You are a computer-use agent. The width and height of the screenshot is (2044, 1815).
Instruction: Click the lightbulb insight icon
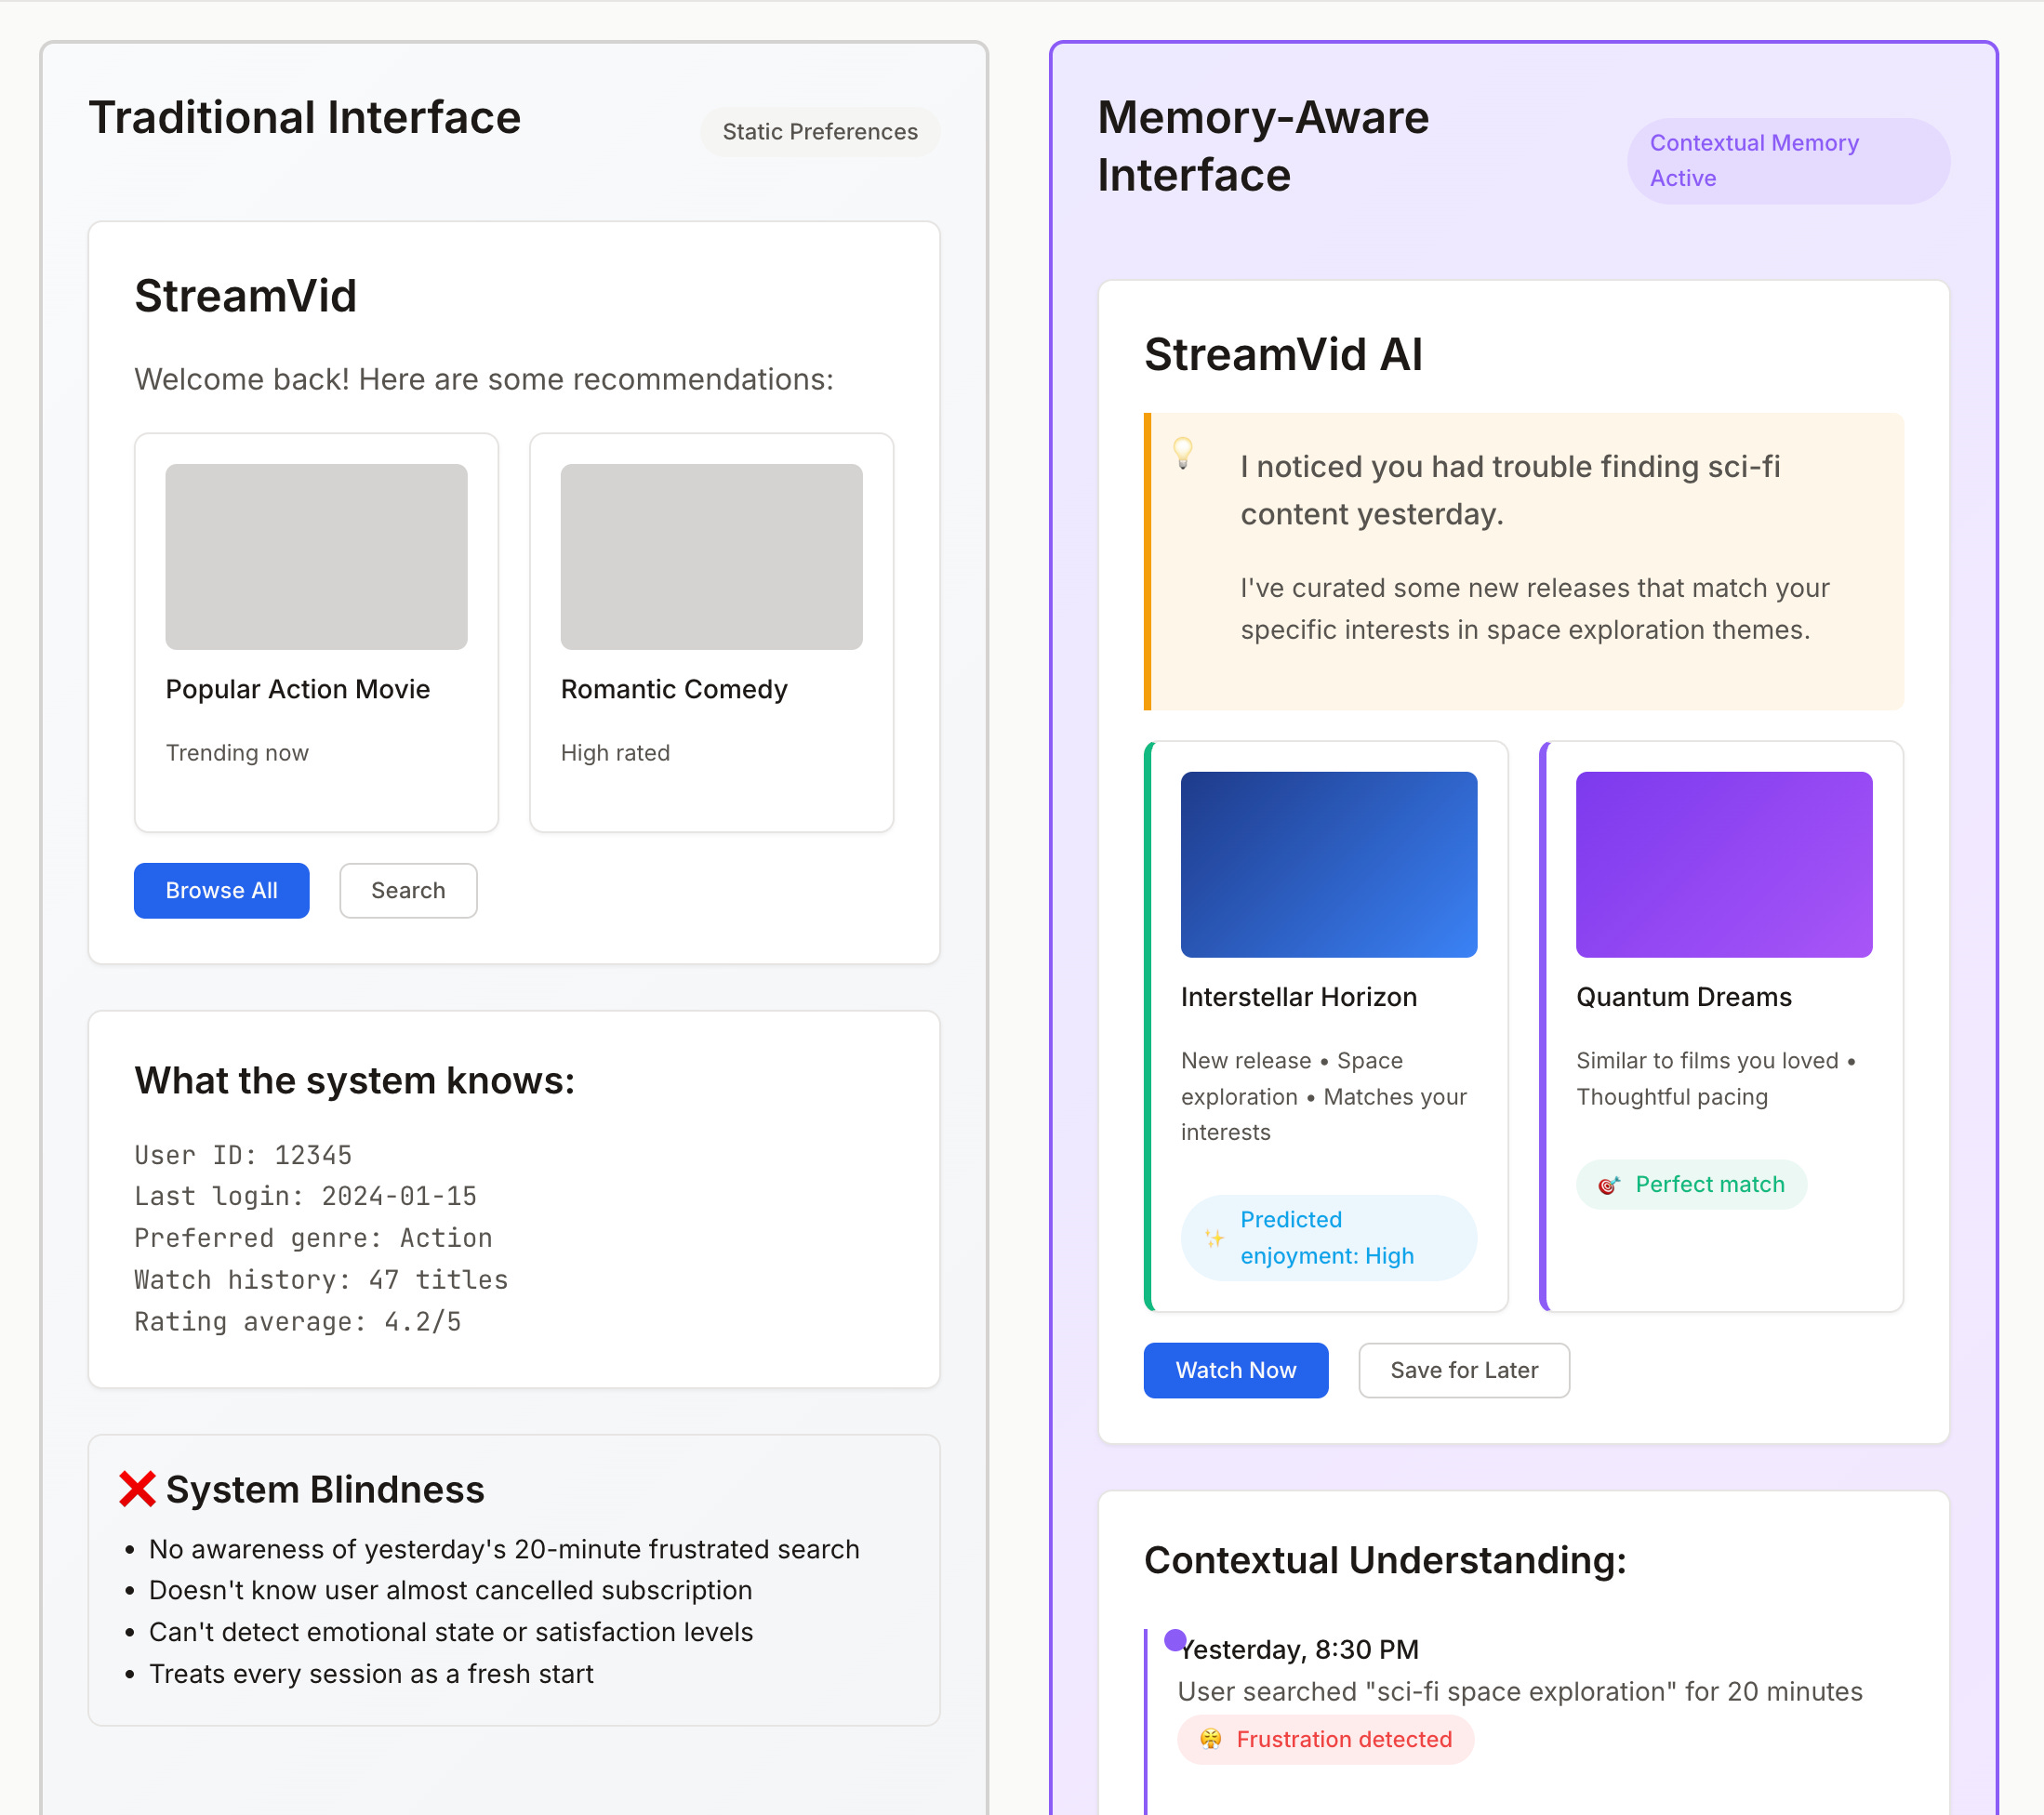[x=1183, y=452]
